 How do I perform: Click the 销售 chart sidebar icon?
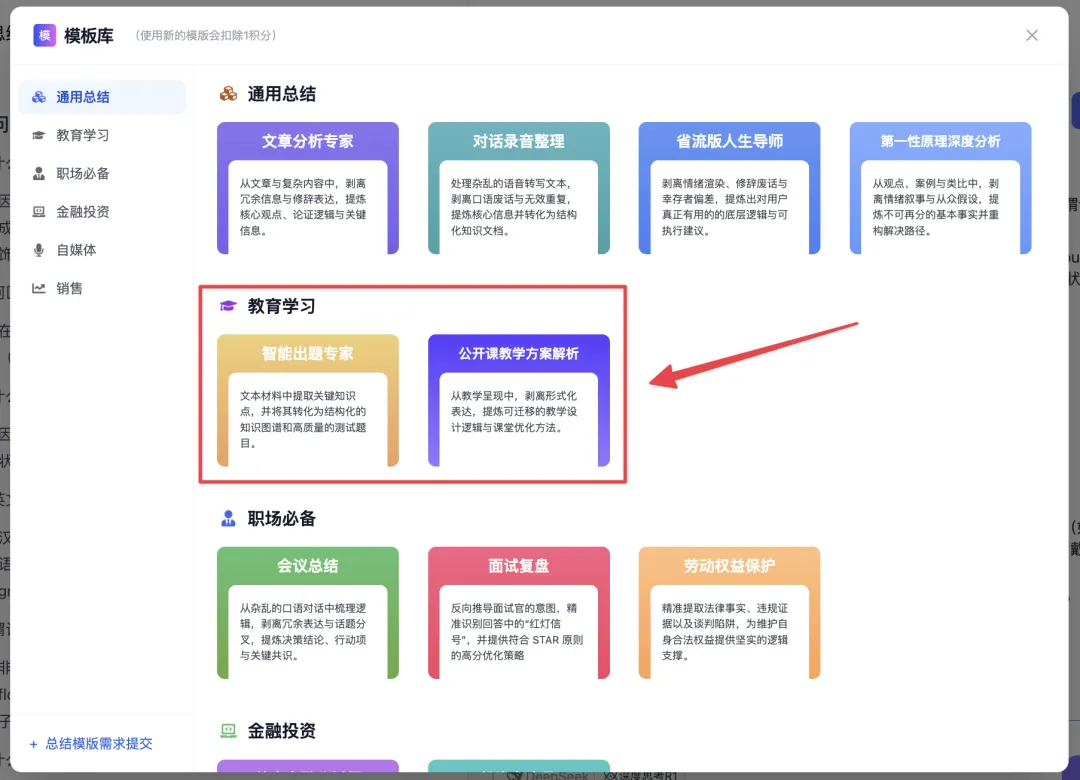(39, 288)
